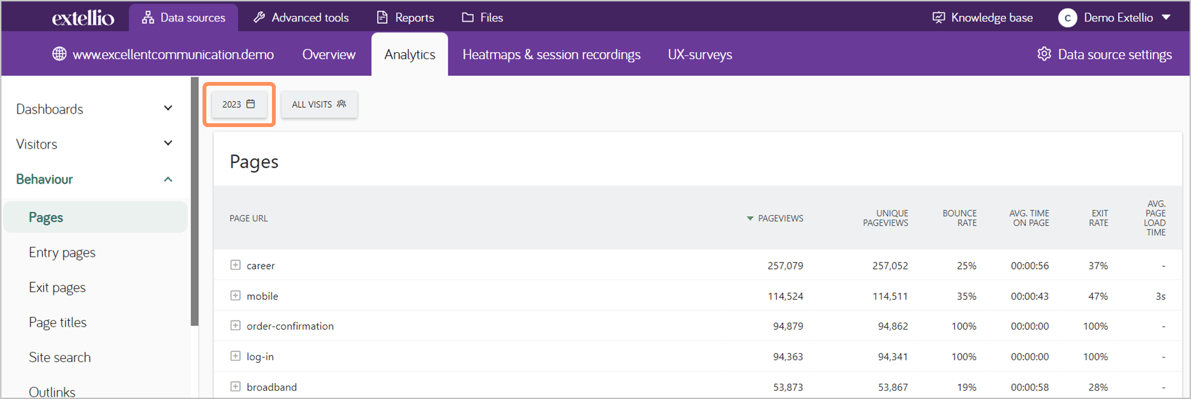Switch to the Overview tab
Screen dimensions: 1191x399
[329, 54]
